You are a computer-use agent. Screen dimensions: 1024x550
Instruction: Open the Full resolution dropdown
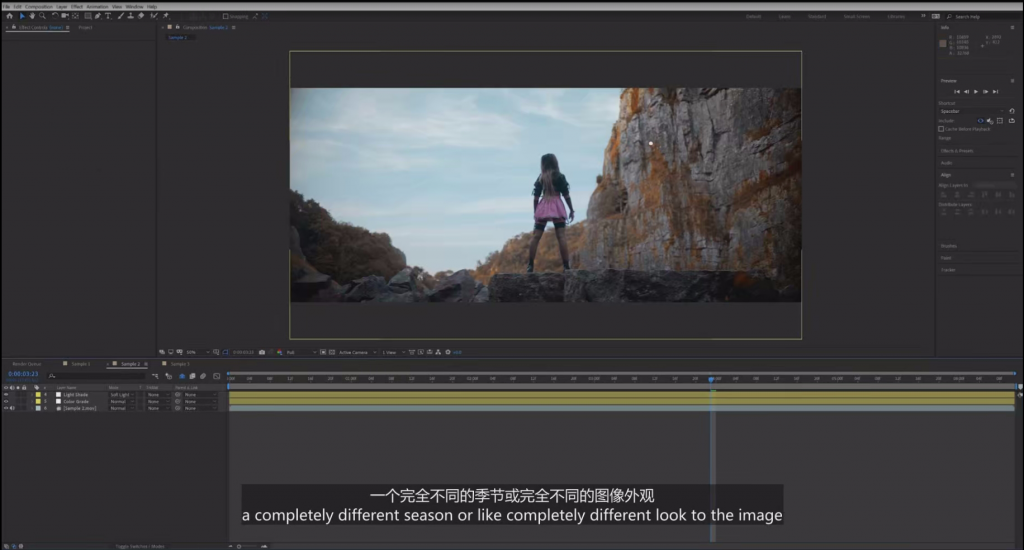click(x=301, y=352)
